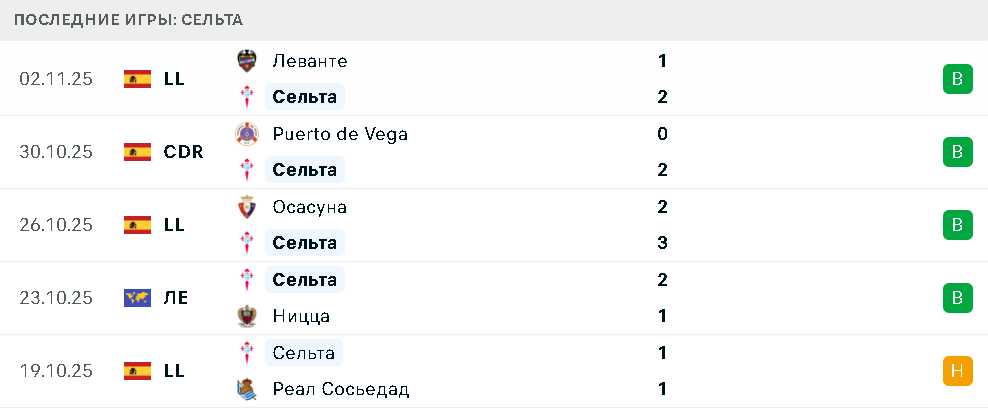Image resolution: width=988 pixels, height=408 pixels.
Task: Click the win badge for 23.10.25 match
Action: click(x=957, y=298)
